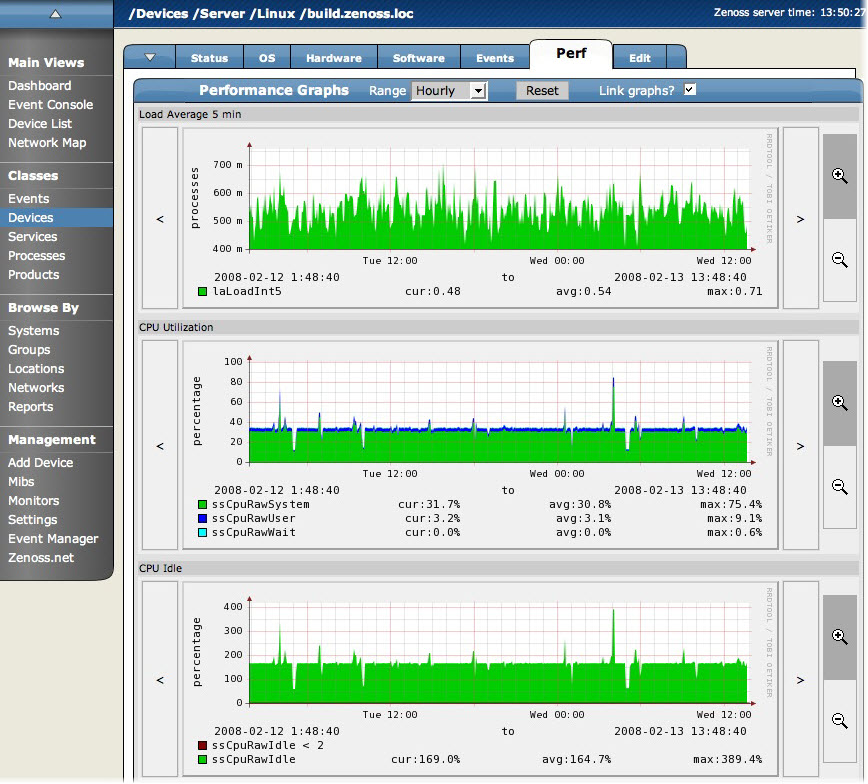The height and width of the screenshot is (784, 868).
Task: Pan Load Average graph backward in time
Action: [x=160, y=218]
